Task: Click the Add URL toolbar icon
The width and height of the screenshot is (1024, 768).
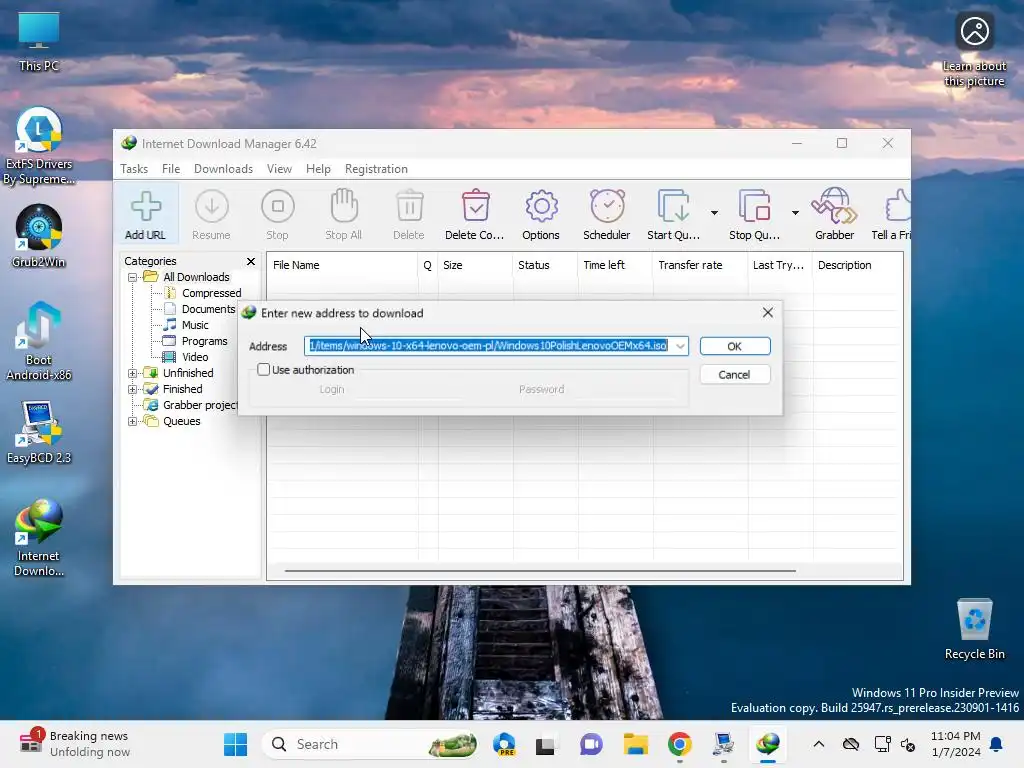Action: coord(146,214)
